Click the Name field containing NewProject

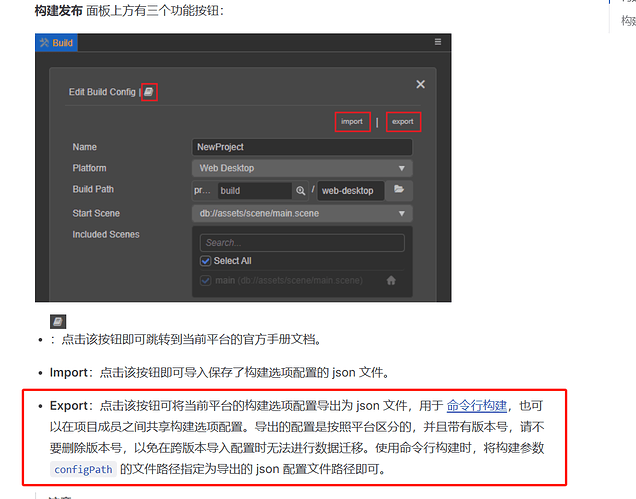(302, 147)
